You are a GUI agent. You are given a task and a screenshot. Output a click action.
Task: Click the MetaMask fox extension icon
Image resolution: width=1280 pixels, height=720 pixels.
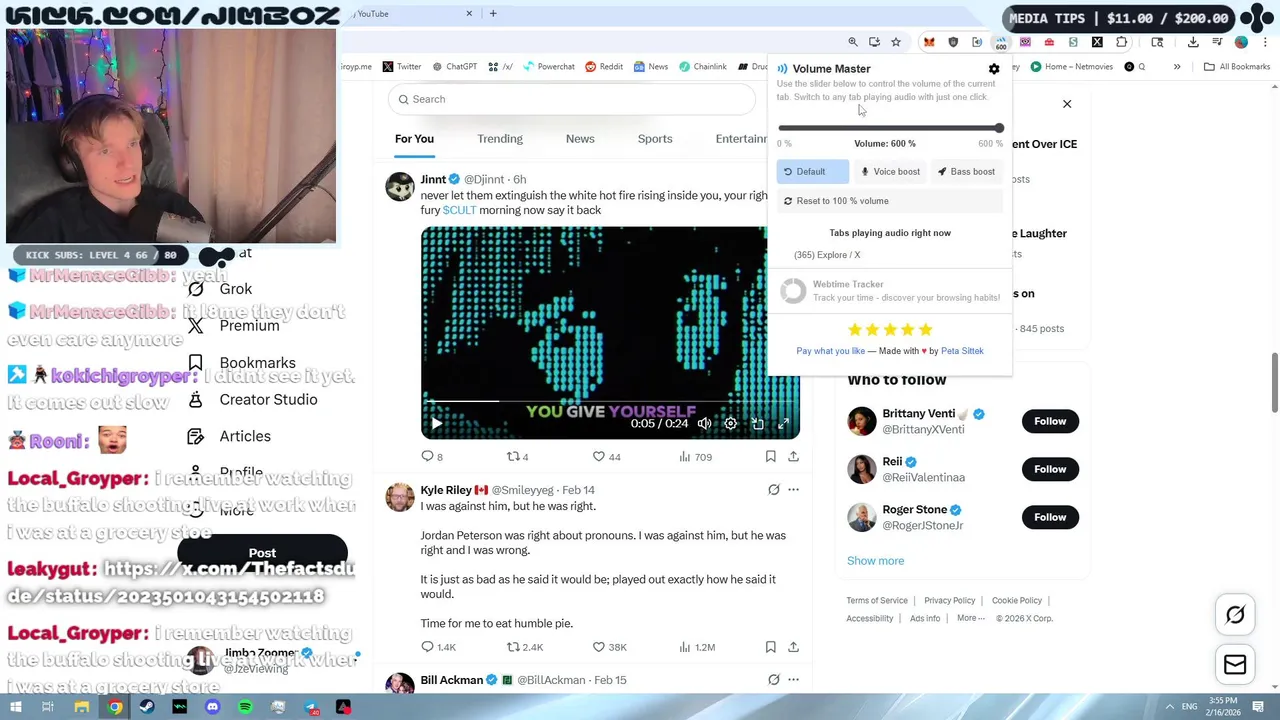coord(929,42)
